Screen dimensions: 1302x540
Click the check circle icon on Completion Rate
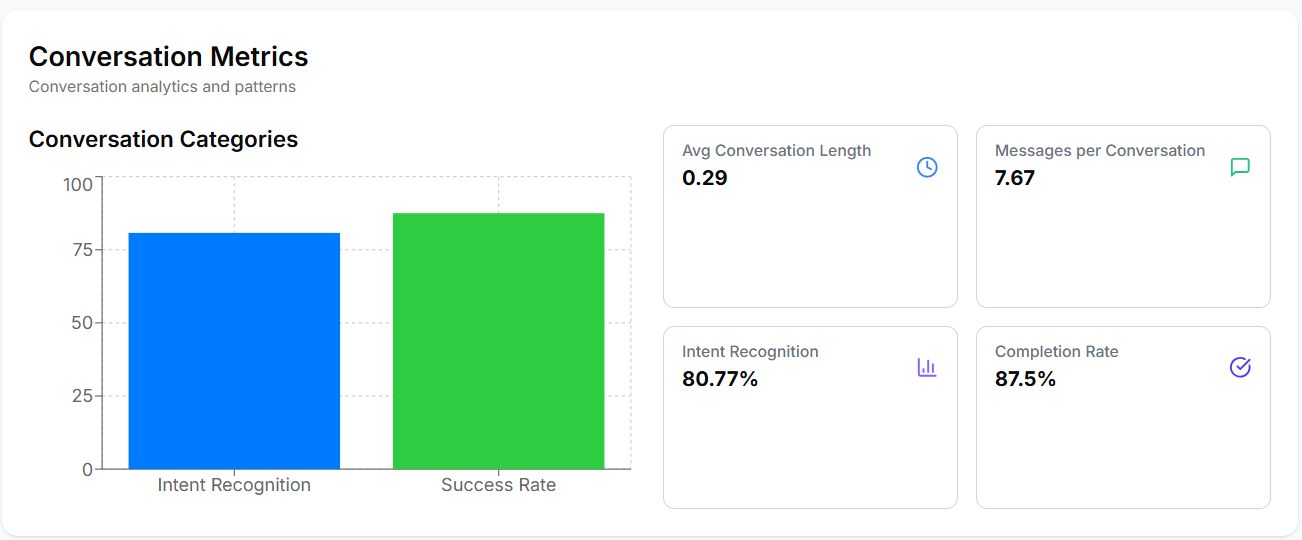pos(1240,368)
